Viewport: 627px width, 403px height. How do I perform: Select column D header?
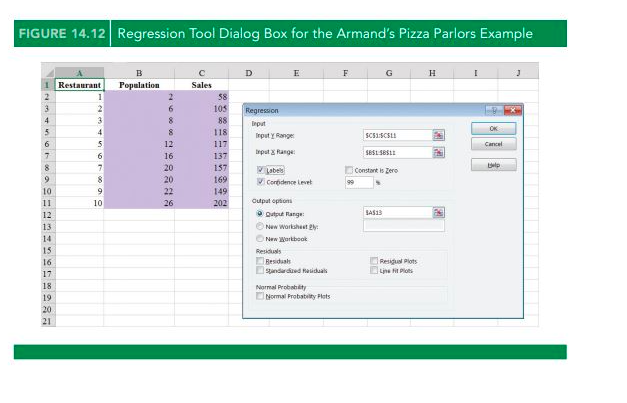pyautogui.click(x=249, y=73)
